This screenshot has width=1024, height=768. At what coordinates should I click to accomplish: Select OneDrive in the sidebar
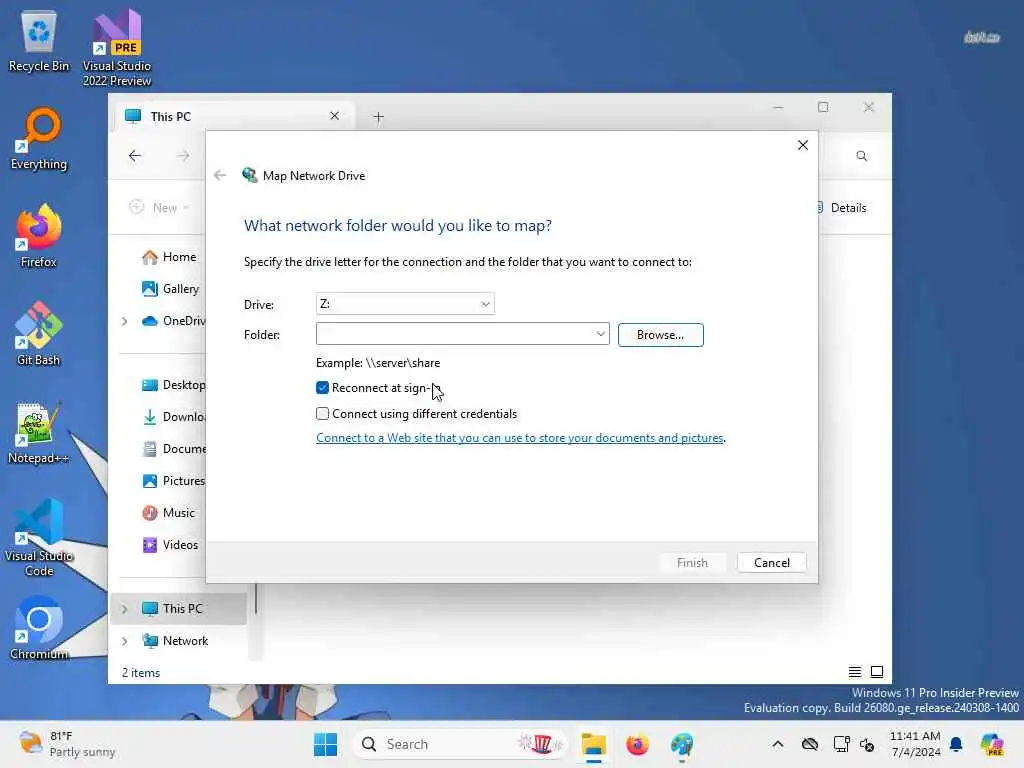click(x=172, y=321)
